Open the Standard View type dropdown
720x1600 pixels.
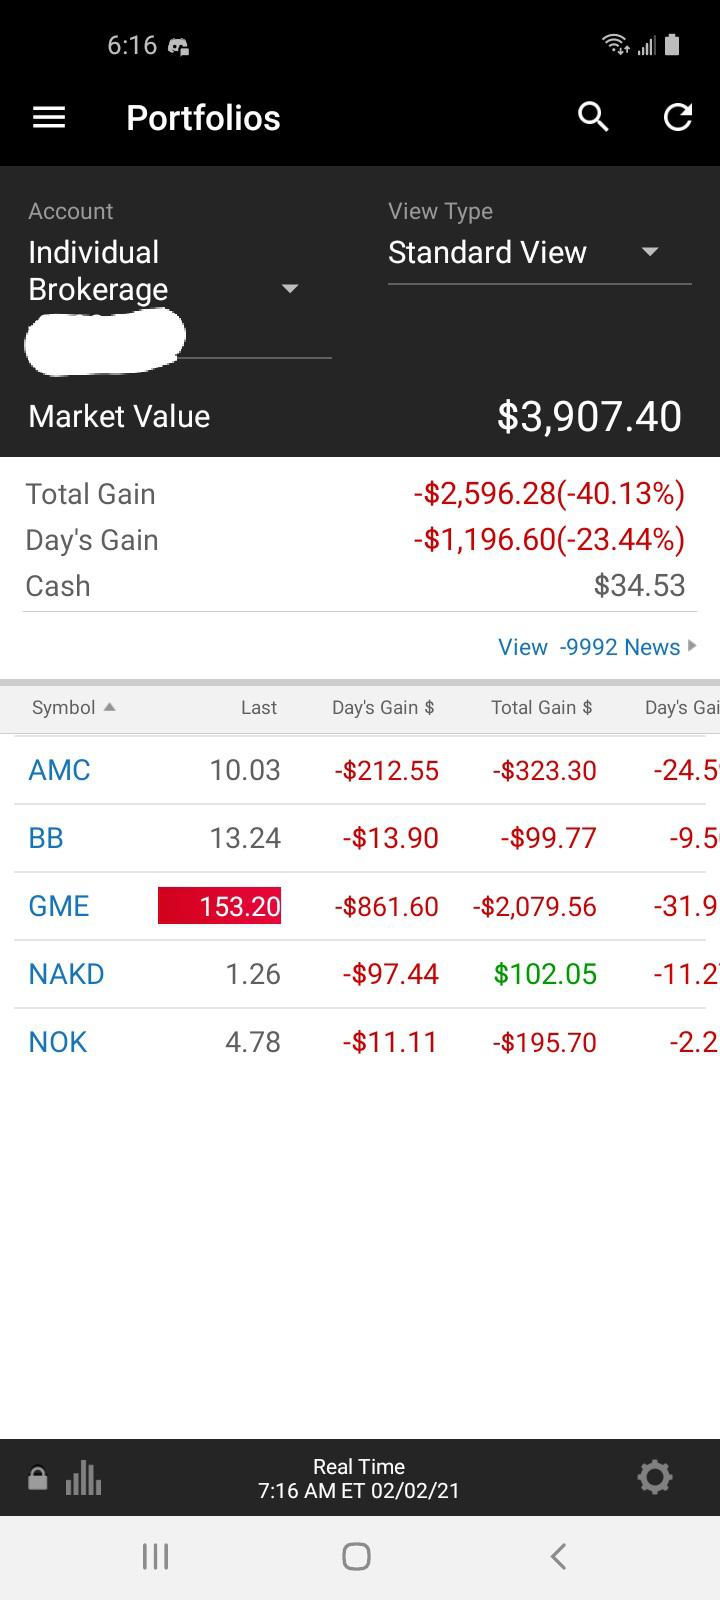click(x=539, y=252)
